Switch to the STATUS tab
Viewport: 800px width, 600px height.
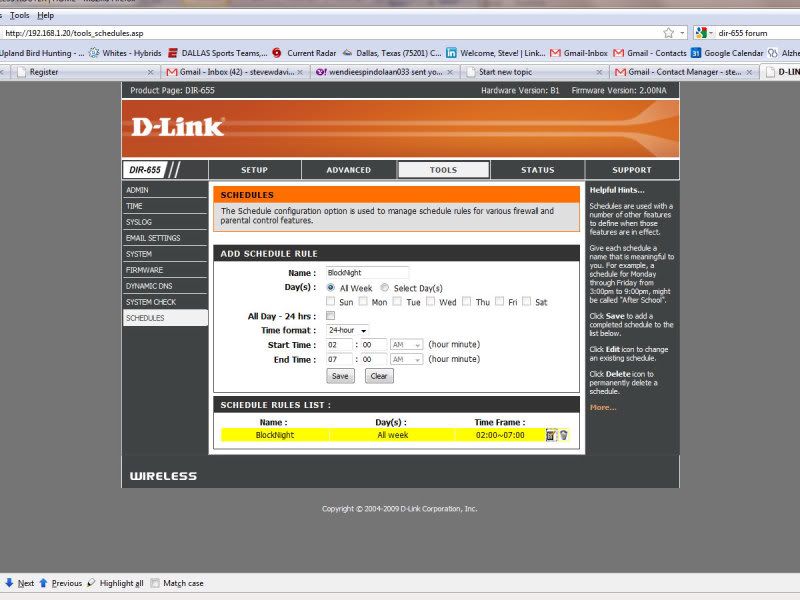538,170
